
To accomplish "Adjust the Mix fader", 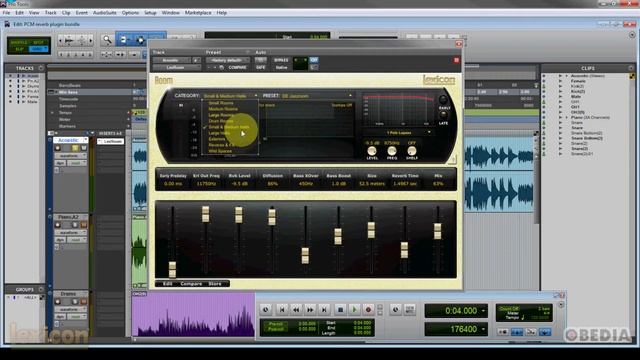I will [x=438, y=231].
